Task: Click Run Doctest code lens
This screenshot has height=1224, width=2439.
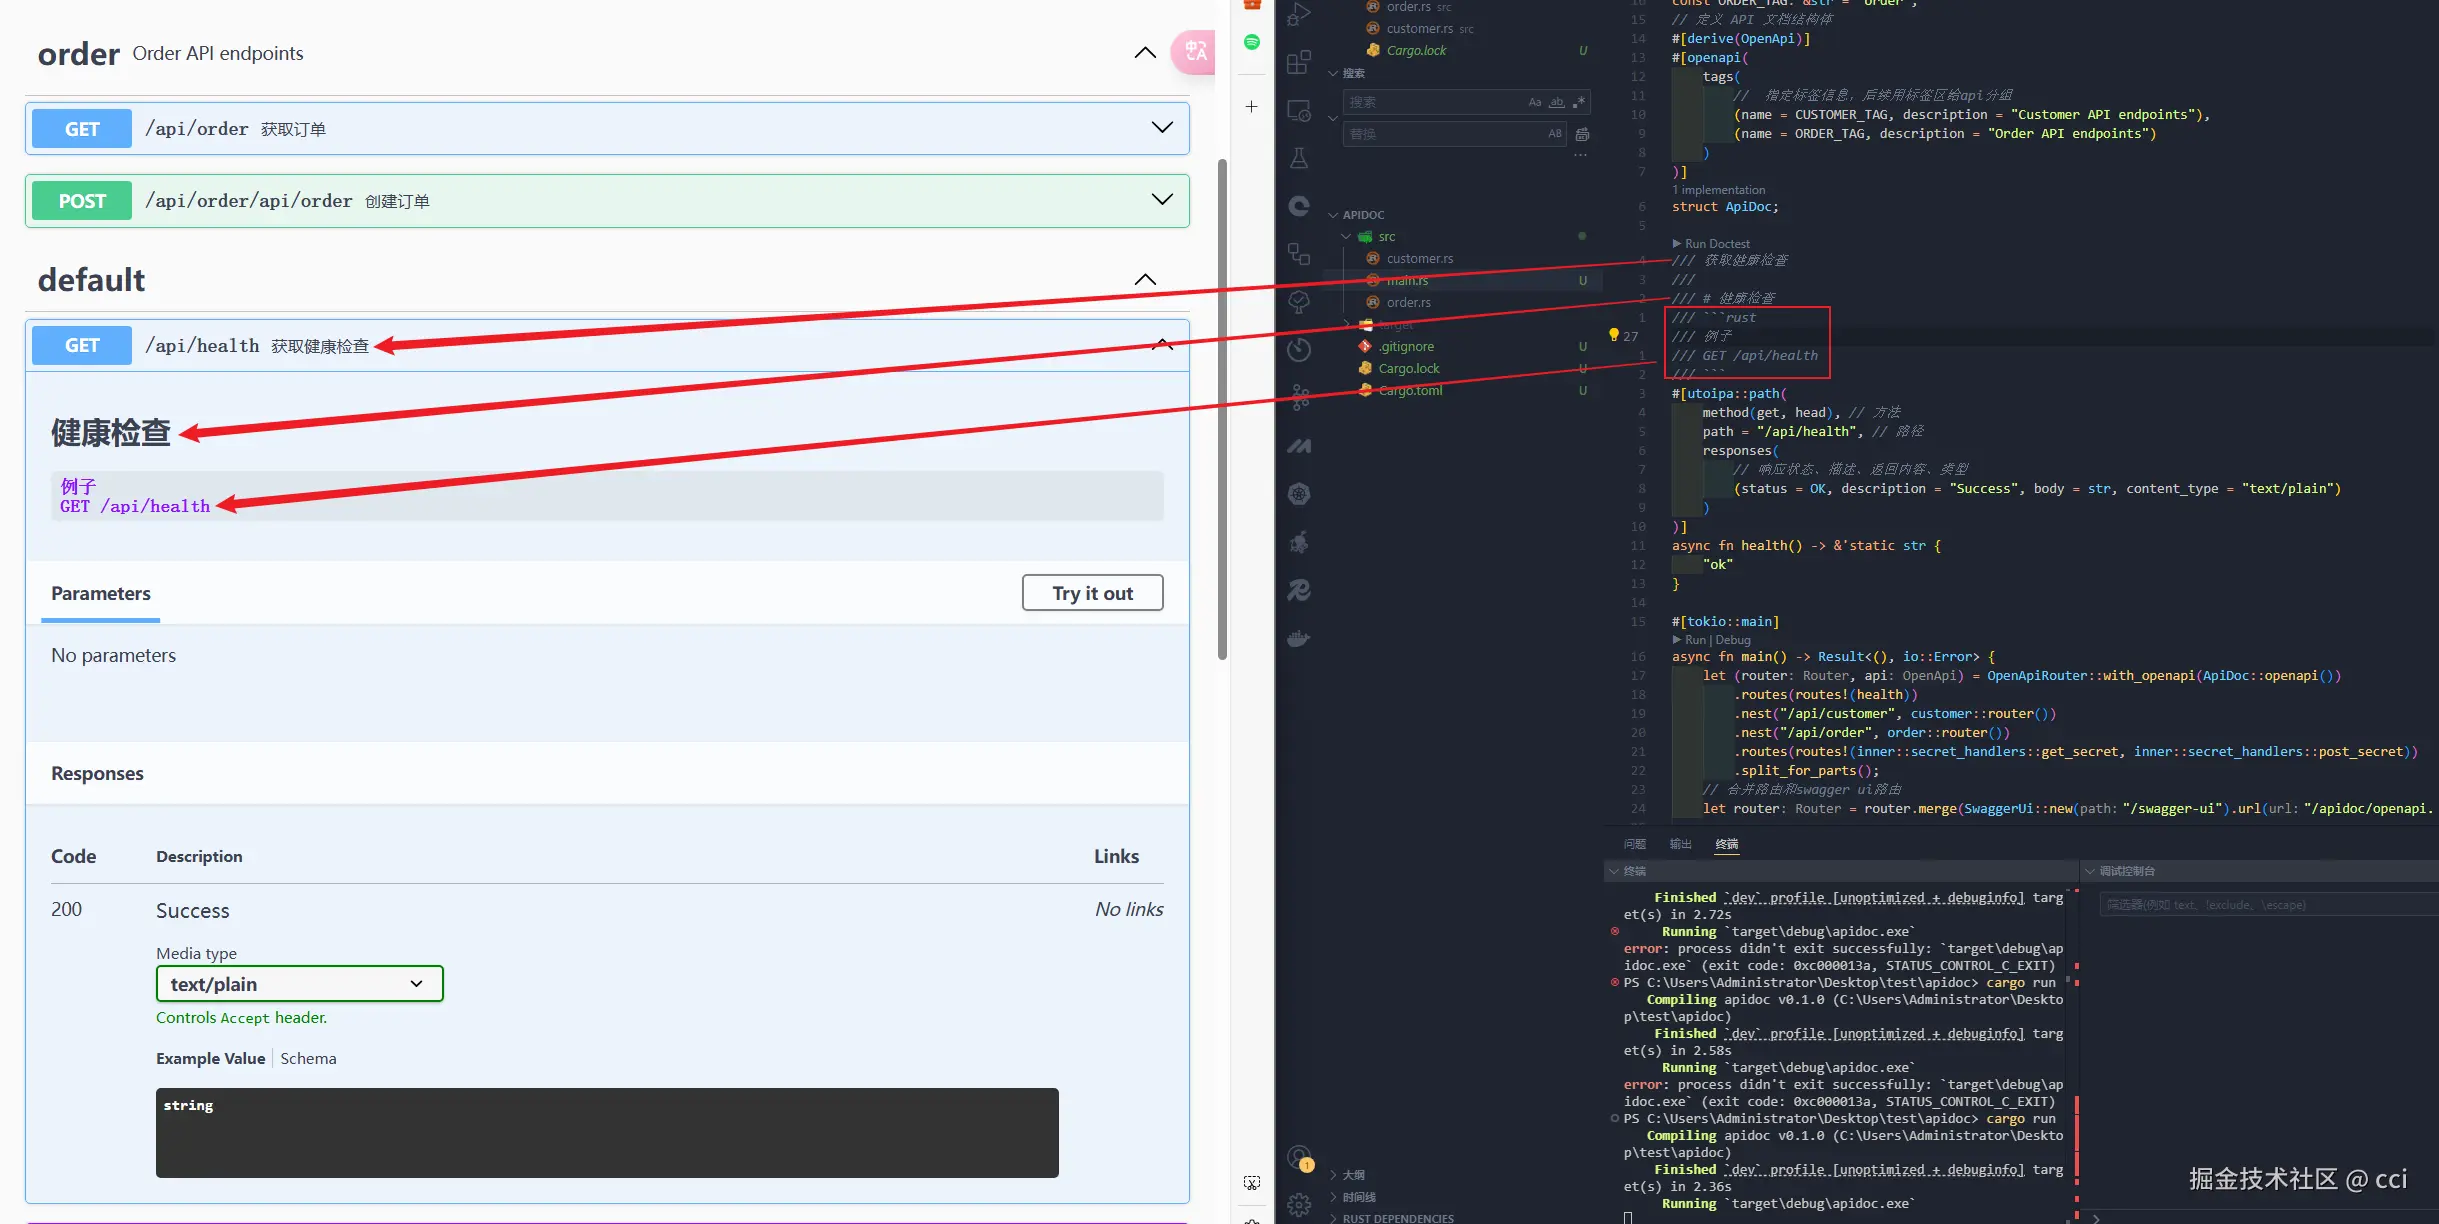Action: 1716,243
